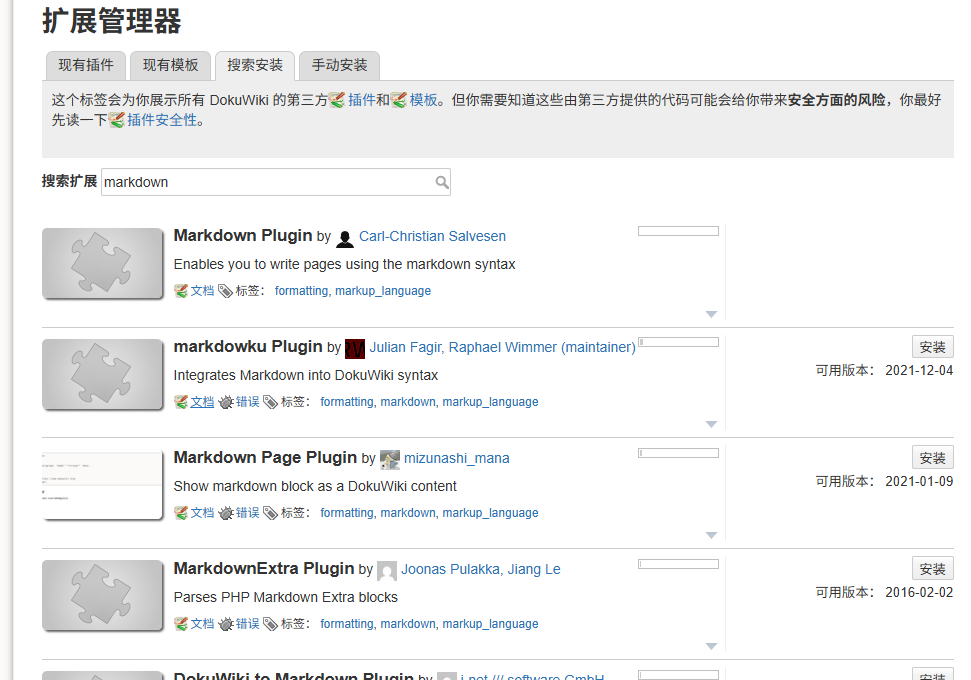
Task: Install the MarkdownExtra Plugin with 安装 button
Action: [x=933, y=569]
